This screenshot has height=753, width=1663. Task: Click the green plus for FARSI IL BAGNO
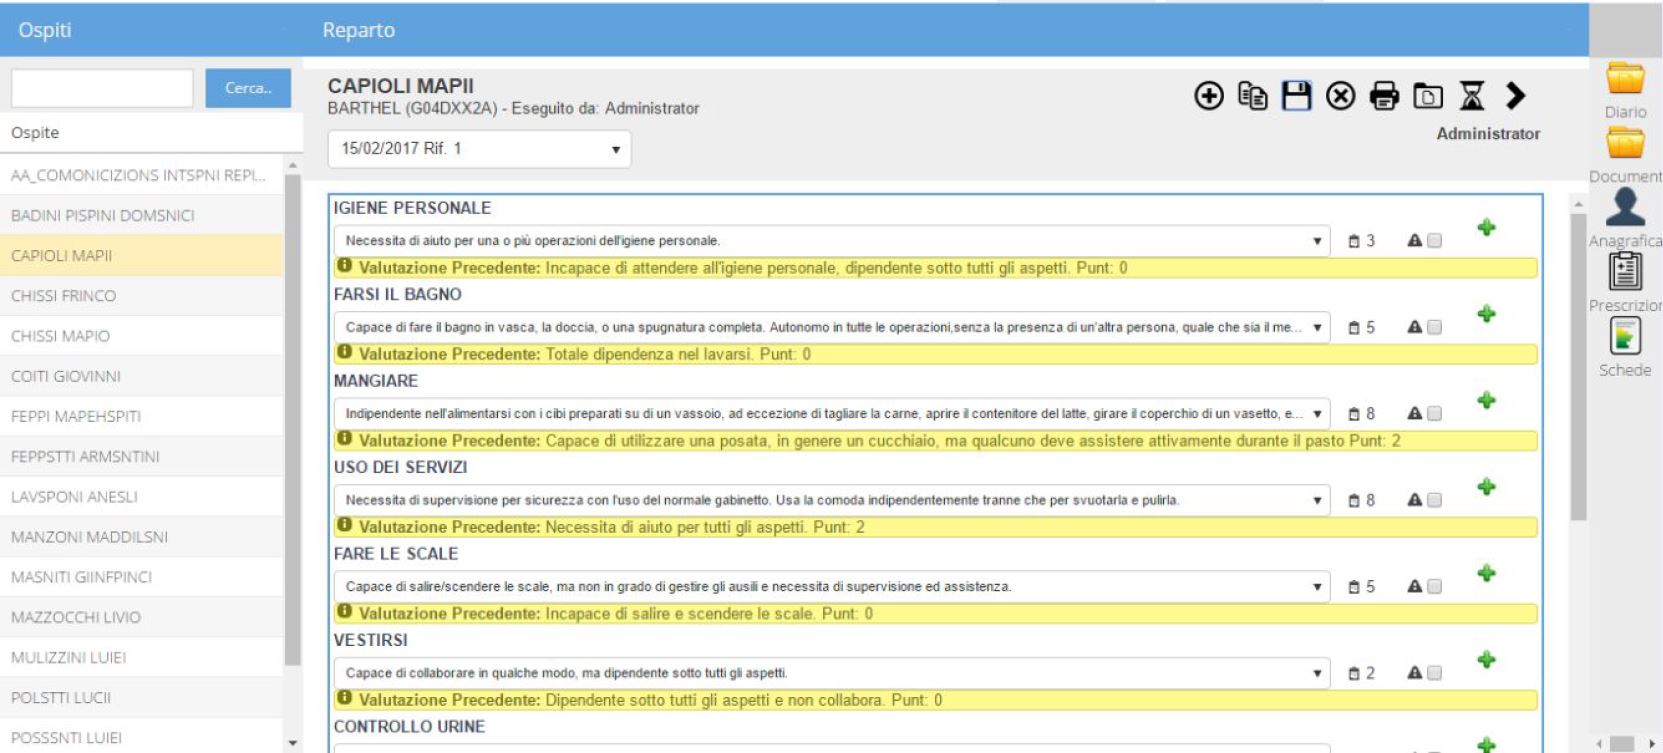[1487, 314]
